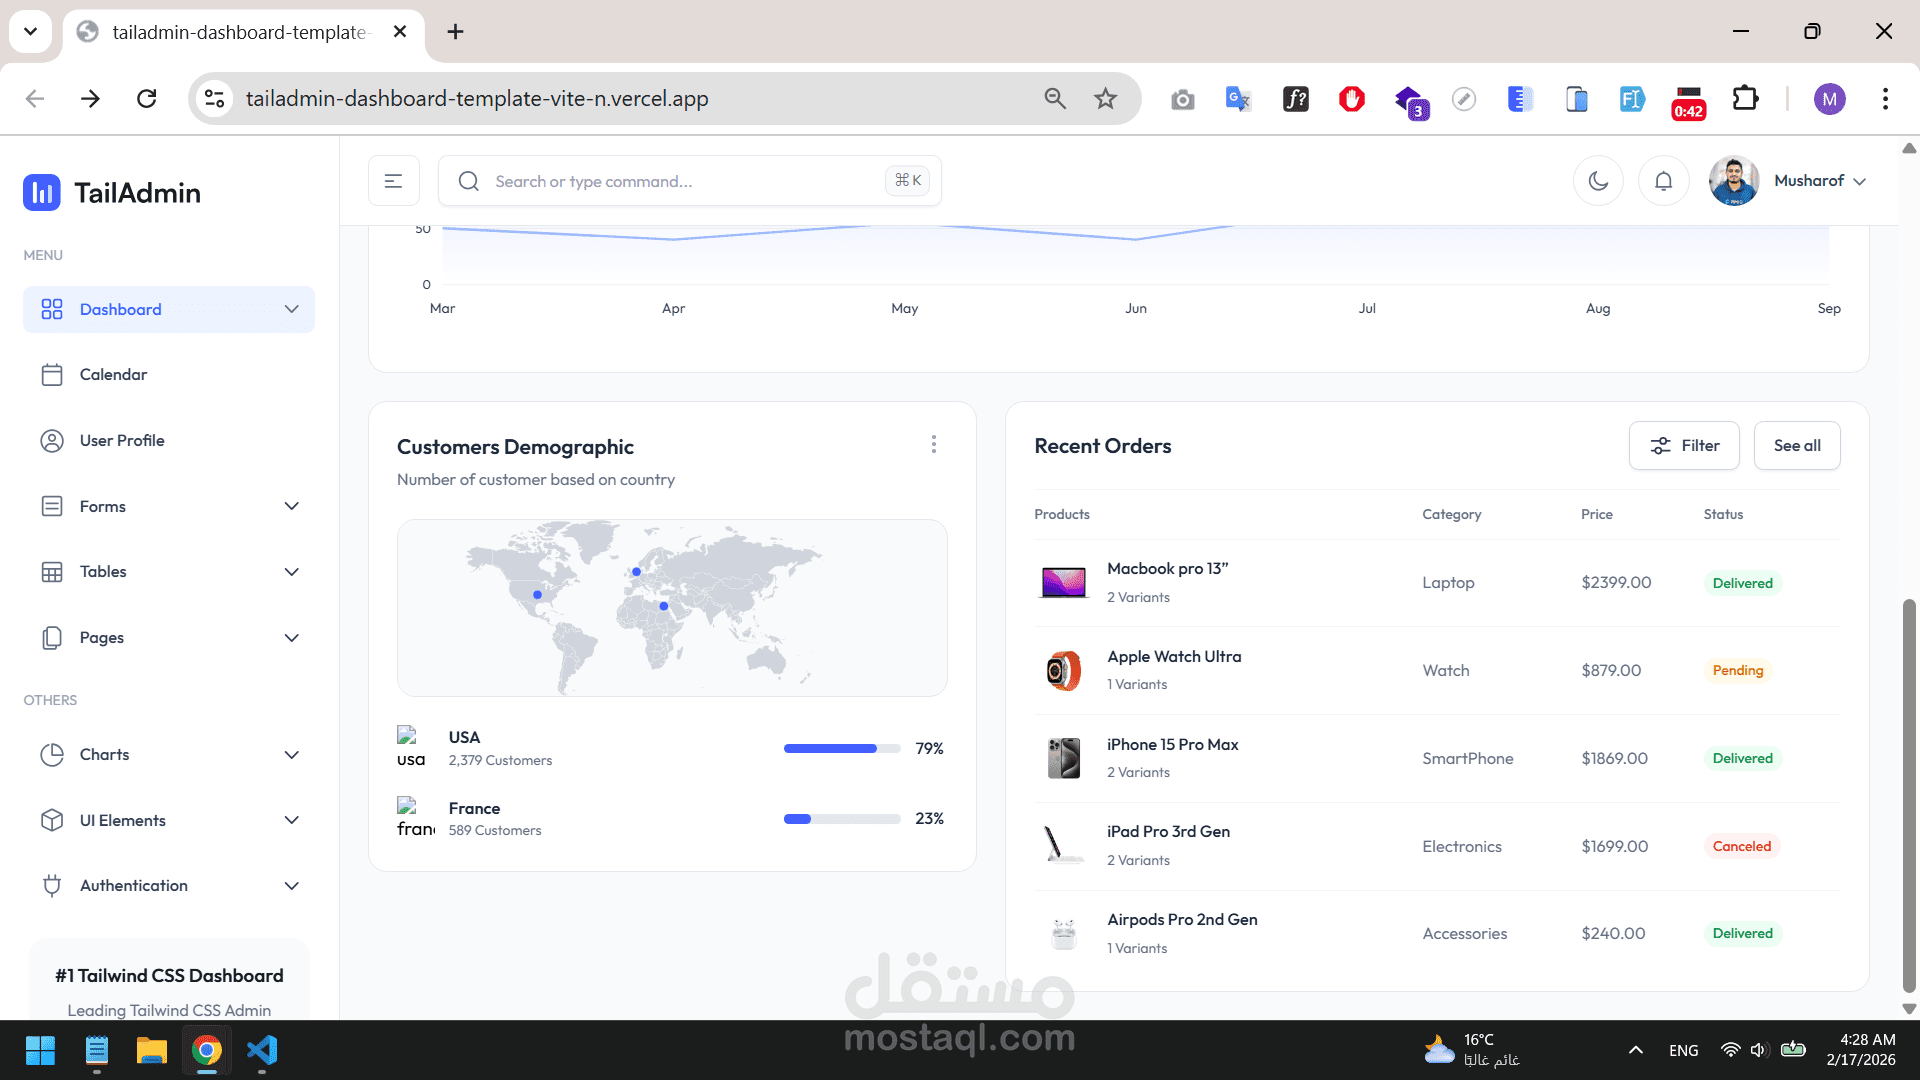Open Customers Demographic three-dot menu
Screen dimensions: 1920x1080
[x=933, y=444]
